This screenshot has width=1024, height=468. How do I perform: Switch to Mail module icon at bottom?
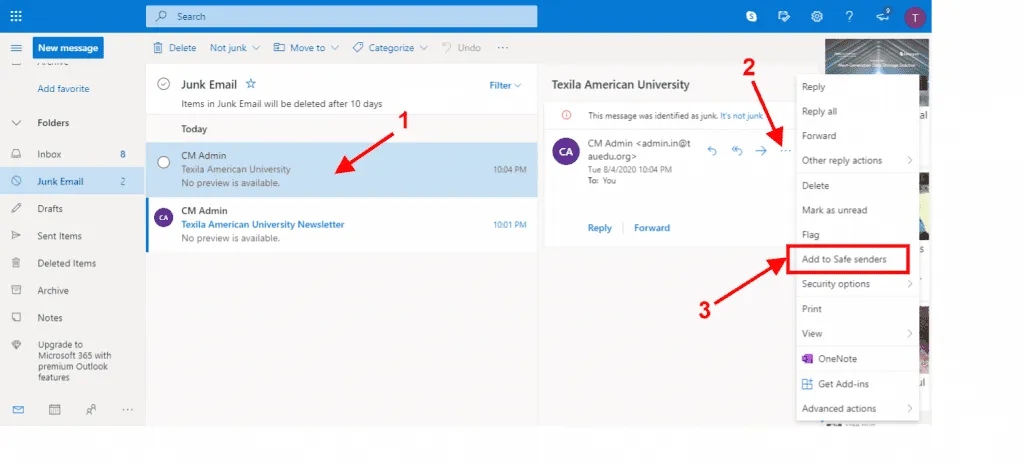point(18,409)
